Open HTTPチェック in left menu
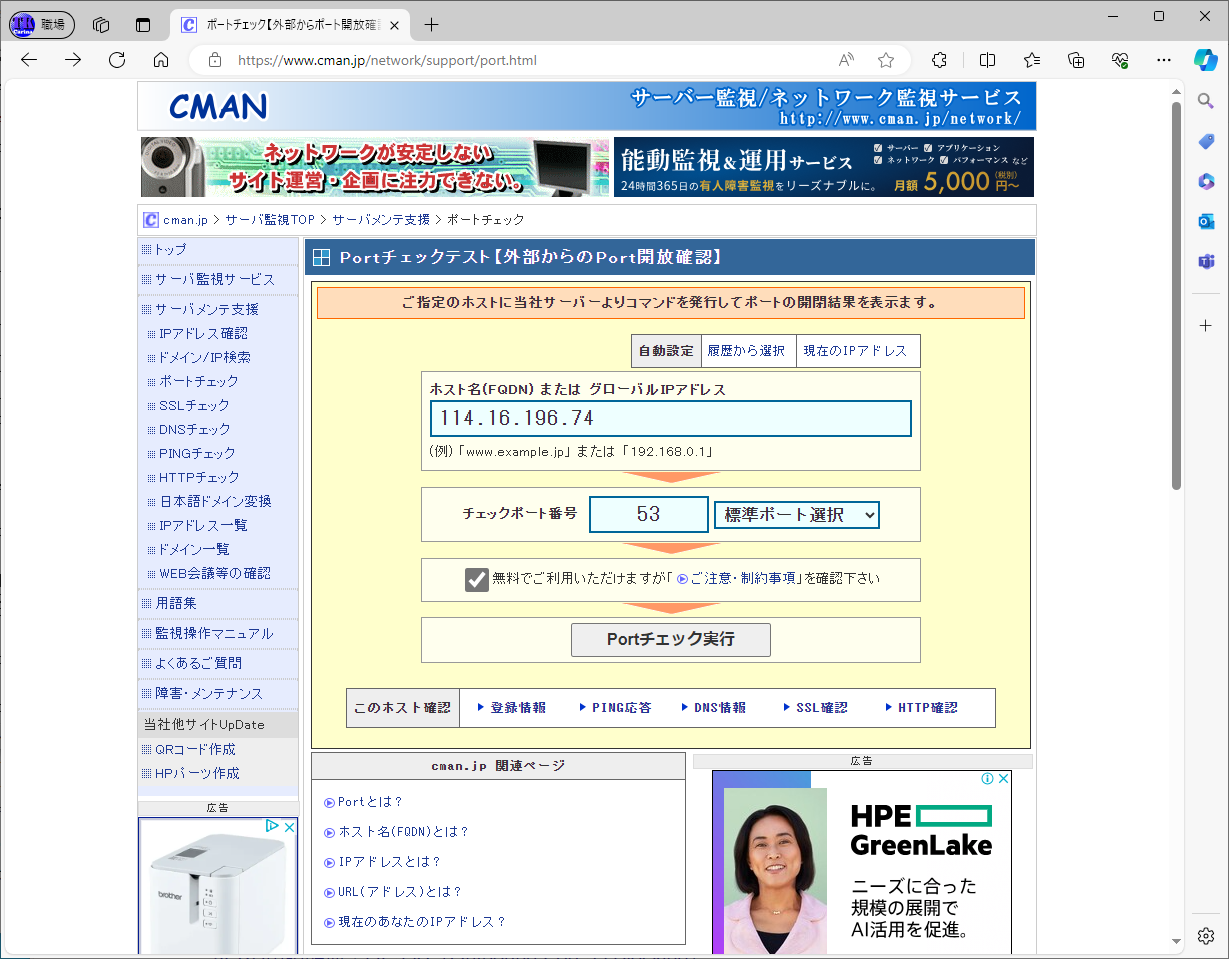Image resolution: width=1229 pixels, height=959 pixels. pos(199,477)
